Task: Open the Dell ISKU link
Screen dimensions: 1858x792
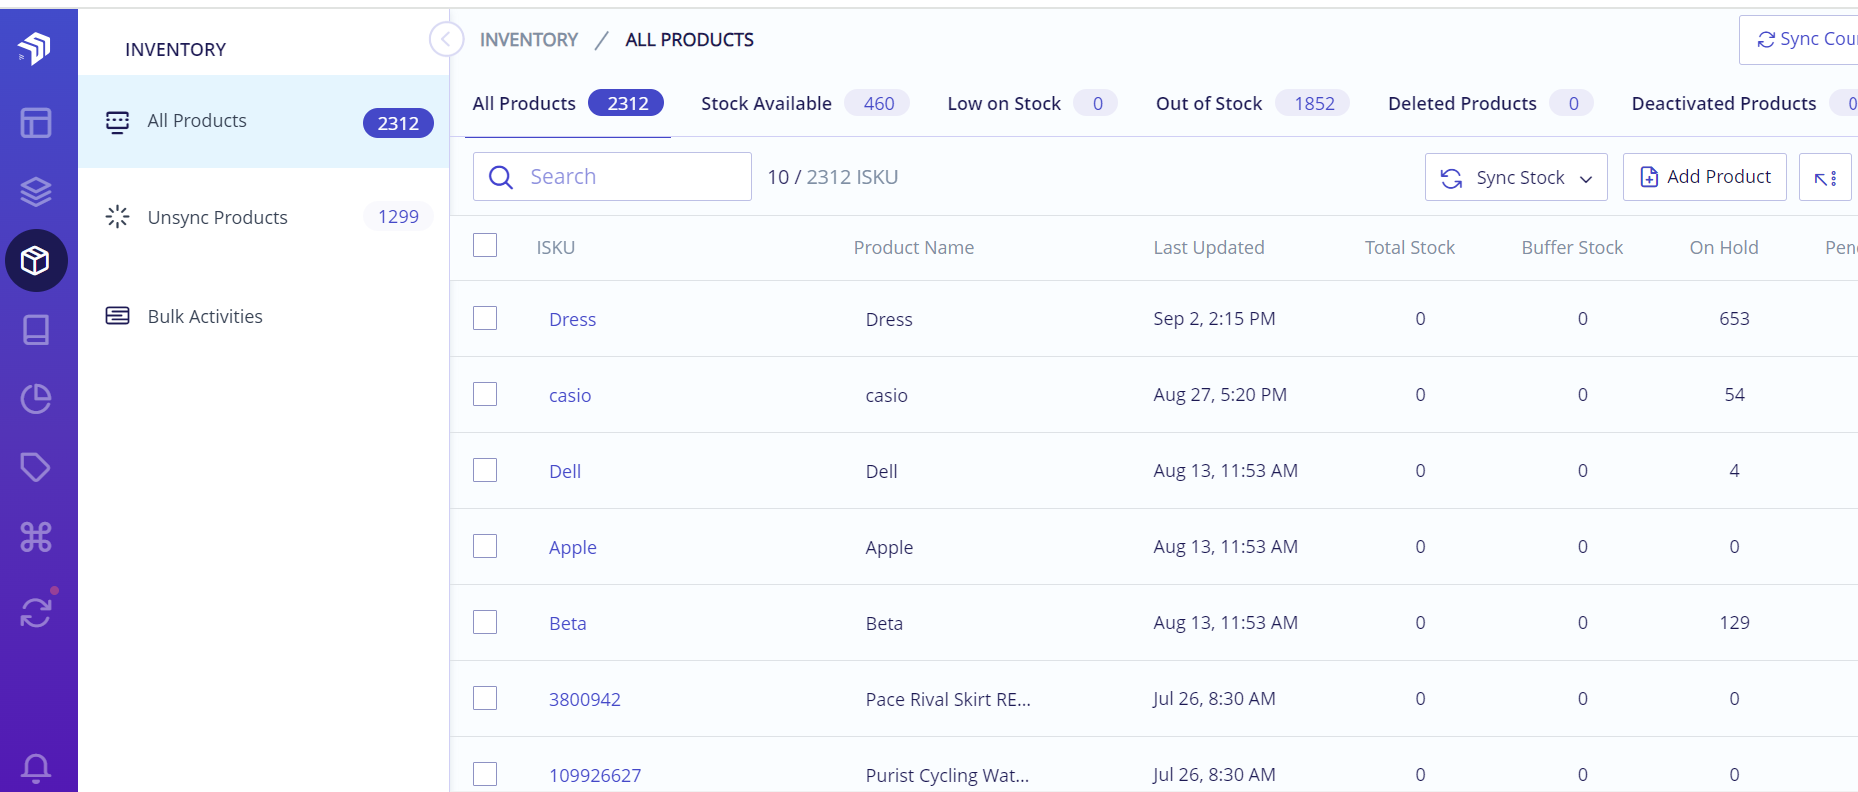Action: pyautogui.click(x=565, y=471)
